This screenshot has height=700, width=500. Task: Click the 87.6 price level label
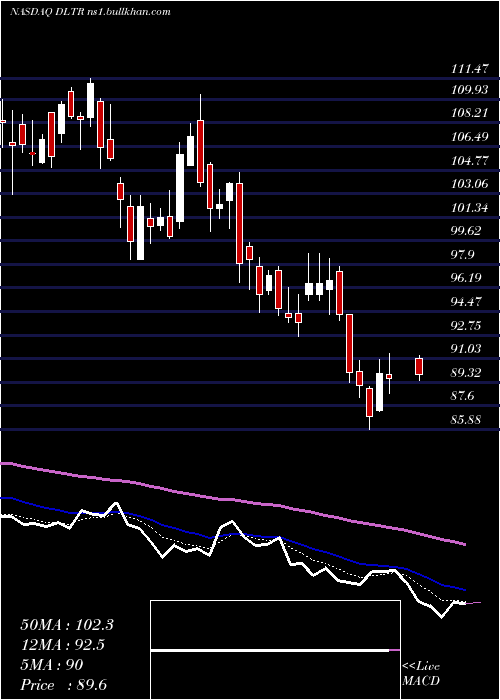coord(463,396)
